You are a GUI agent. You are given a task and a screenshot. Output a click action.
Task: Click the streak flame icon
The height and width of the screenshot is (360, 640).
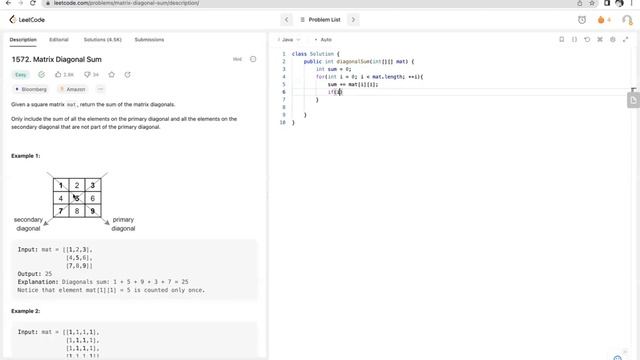click(601, 20)
